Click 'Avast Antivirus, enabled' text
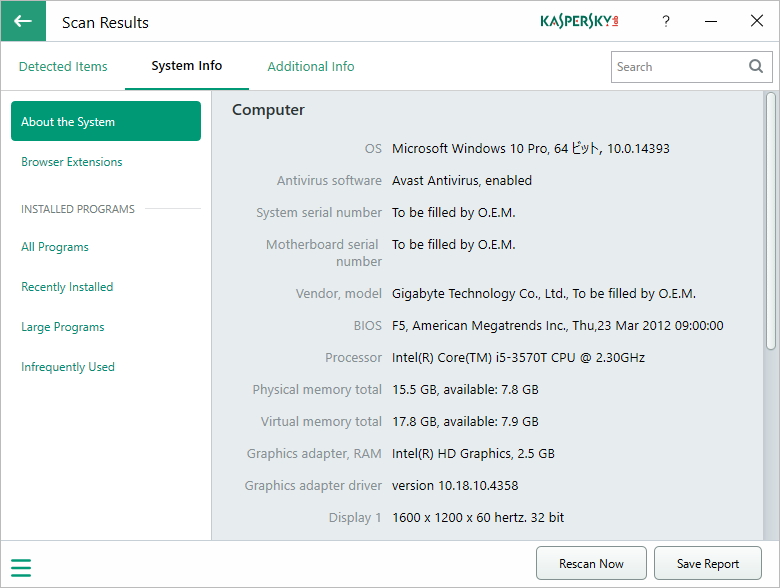This screenshot has height=588, width=780. [x=462, y=180]
